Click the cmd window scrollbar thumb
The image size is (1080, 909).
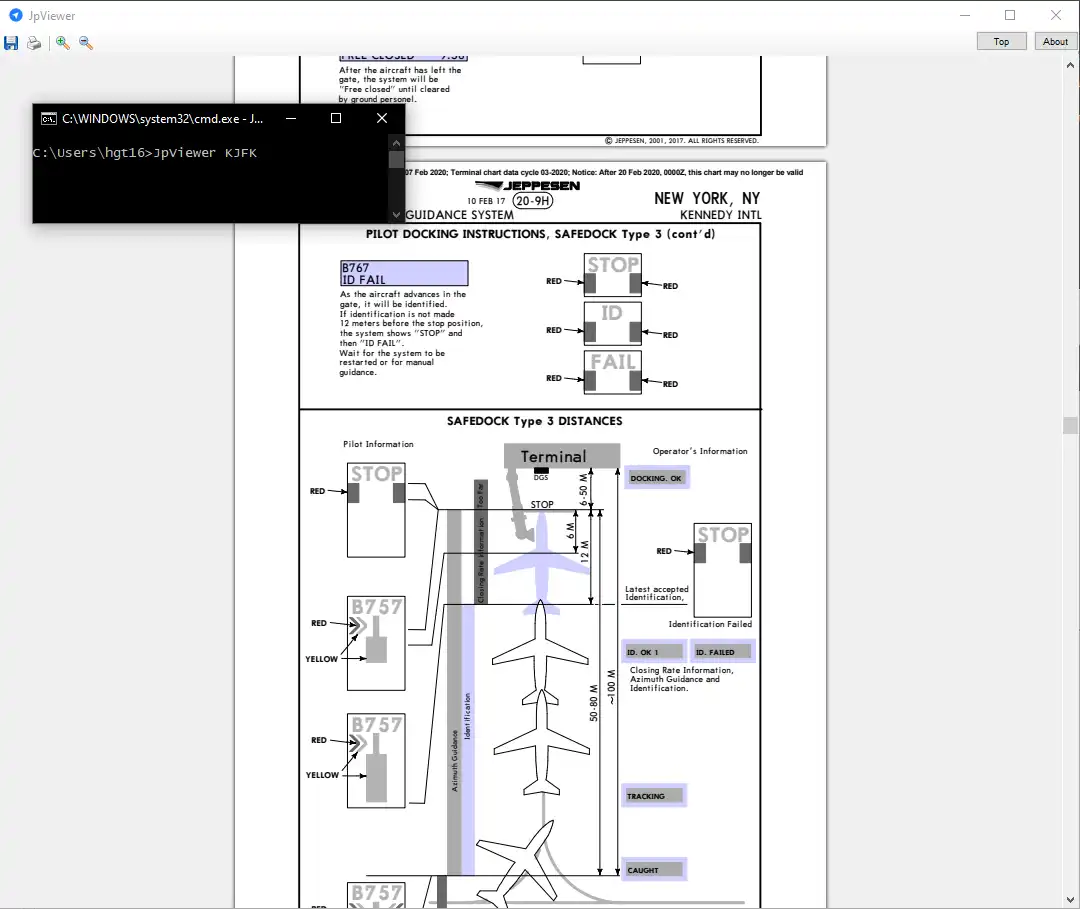tap(396, 160)
